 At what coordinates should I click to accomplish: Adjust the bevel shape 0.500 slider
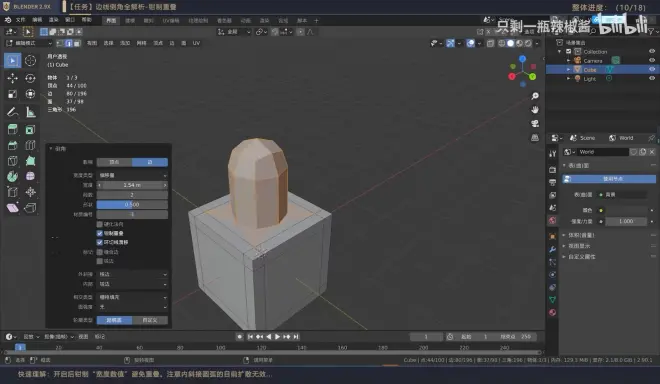132,205
